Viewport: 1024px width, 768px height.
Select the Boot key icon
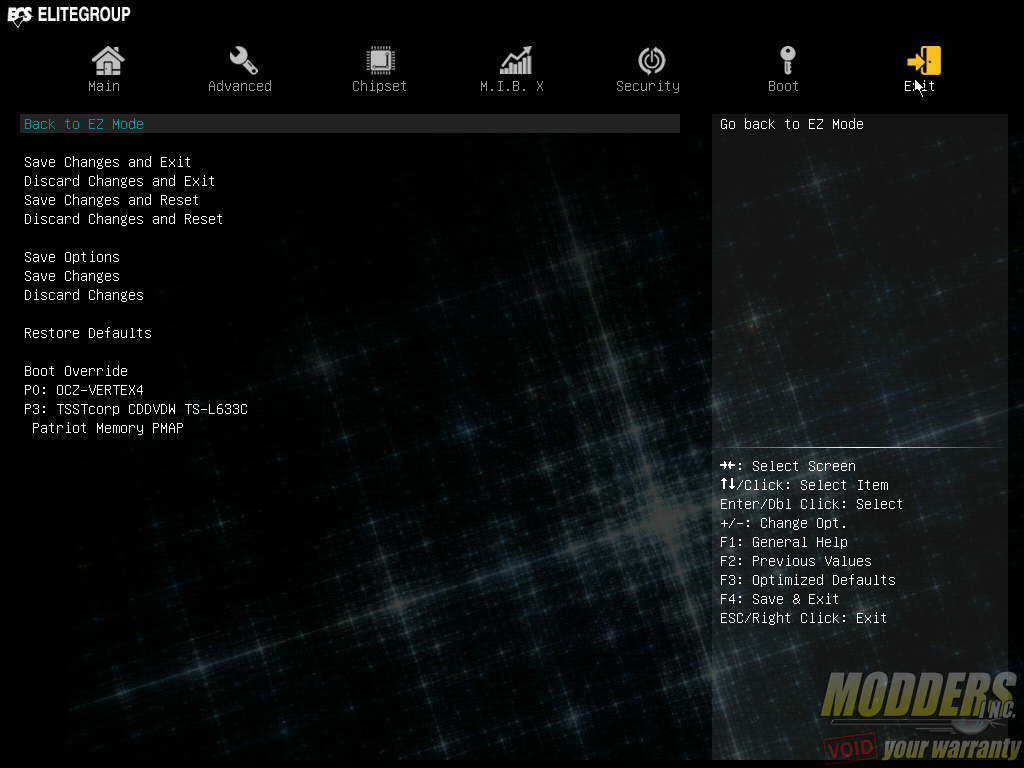[788, 61]
